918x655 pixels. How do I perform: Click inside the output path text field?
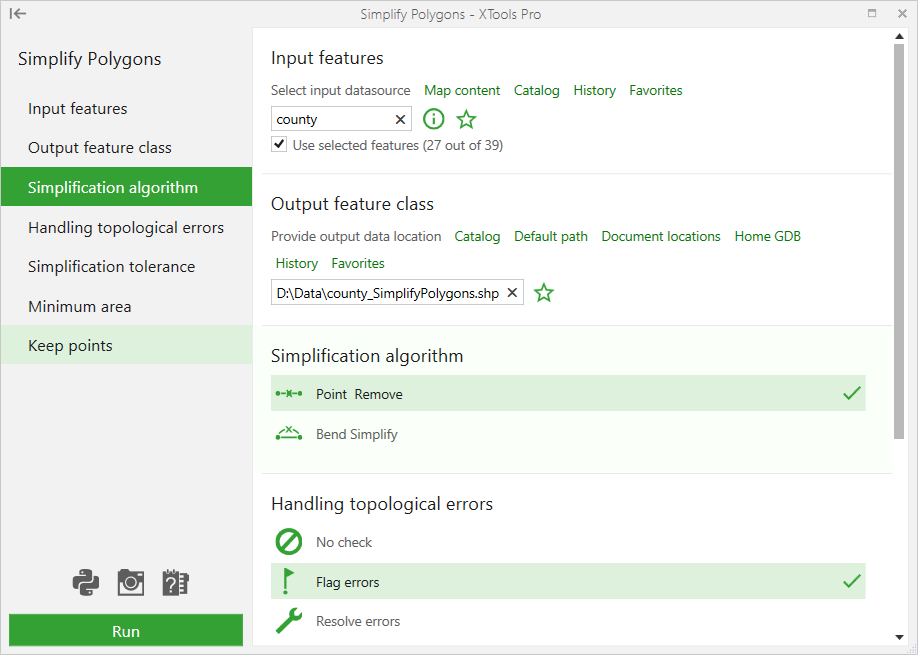click(388, 293)
